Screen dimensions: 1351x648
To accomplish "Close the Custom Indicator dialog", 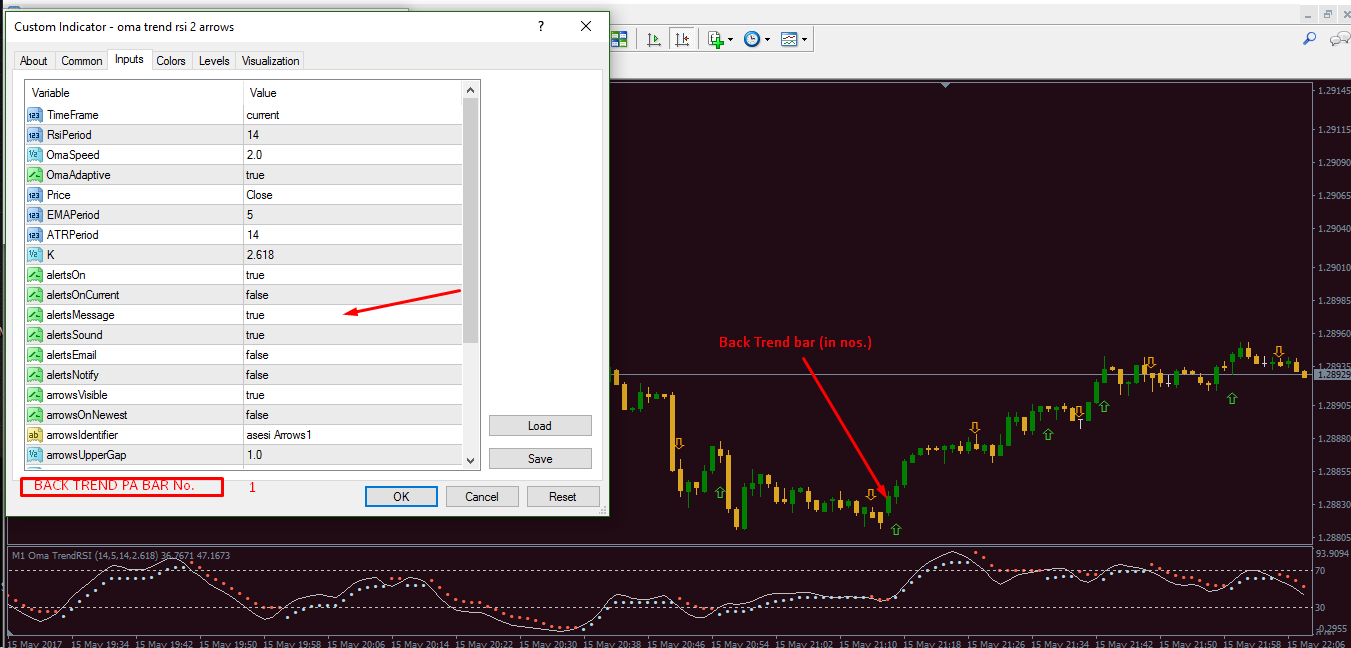I will 587,27.
